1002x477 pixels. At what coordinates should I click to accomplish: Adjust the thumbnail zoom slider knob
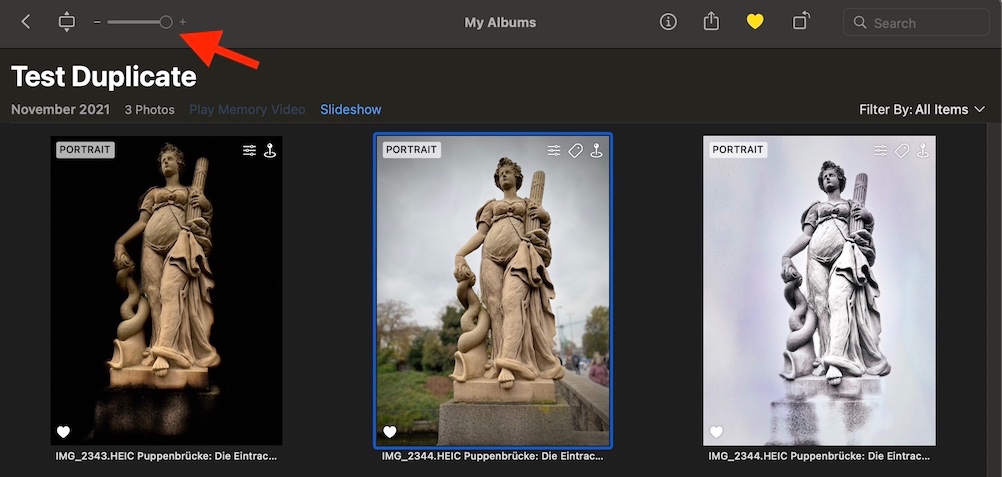166,22
